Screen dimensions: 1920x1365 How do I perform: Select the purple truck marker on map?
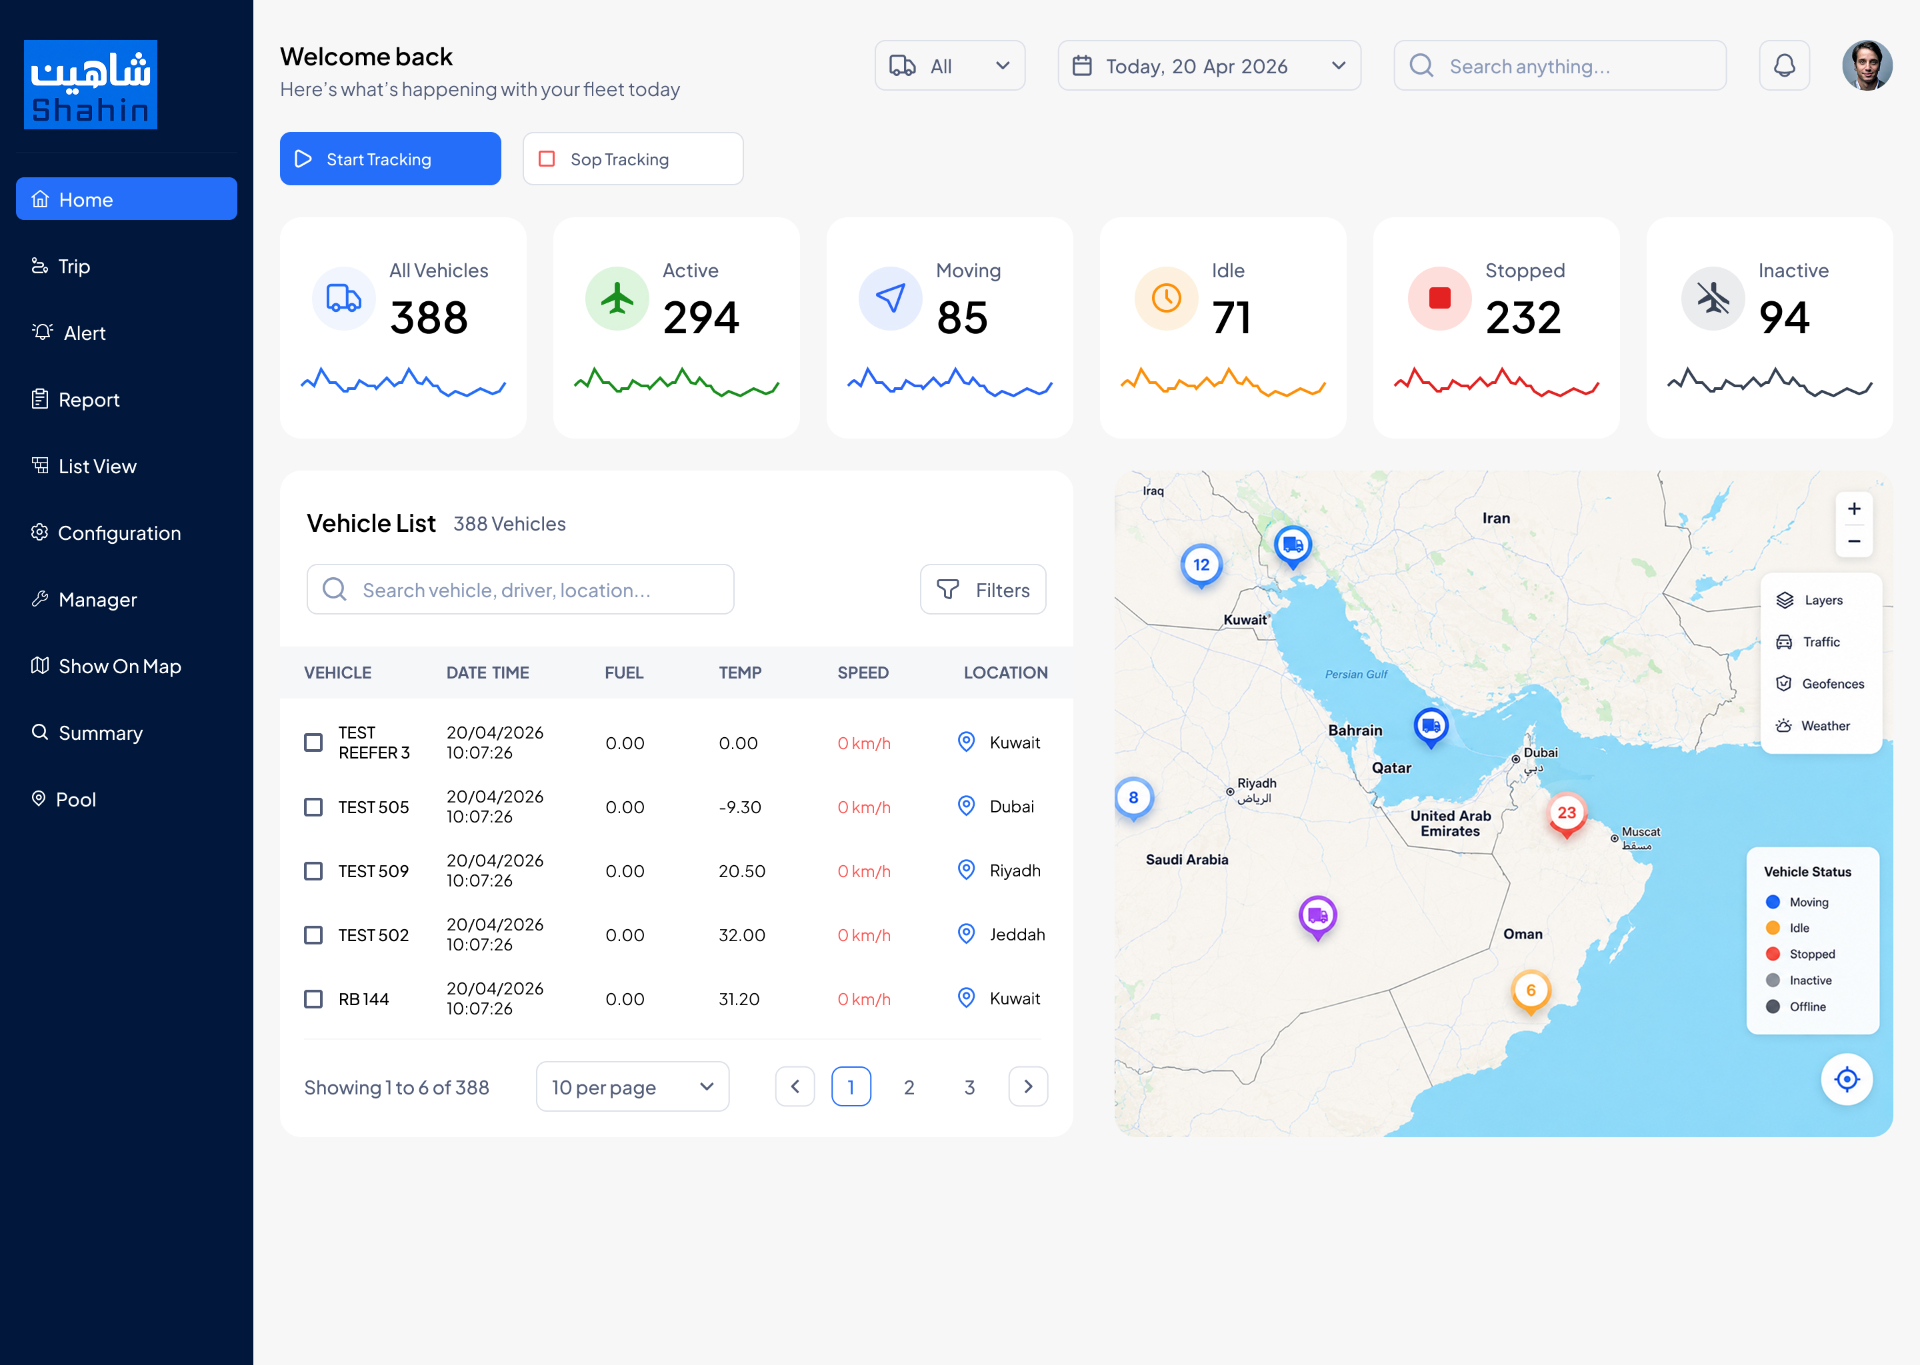(1318, 916)
